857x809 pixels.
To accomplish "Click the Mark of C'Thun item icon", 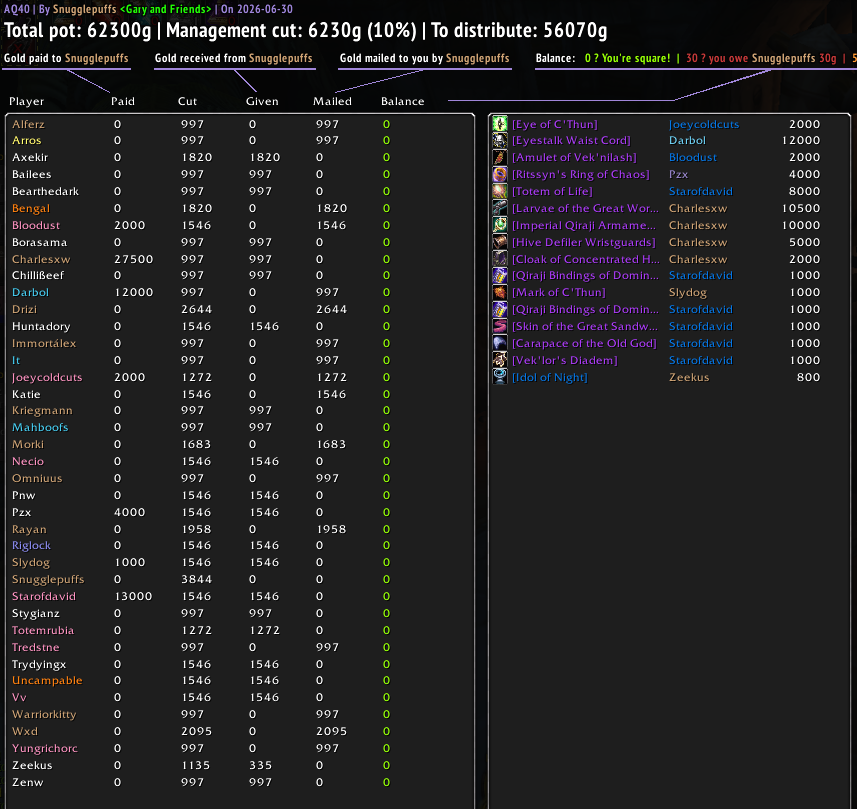I will (500, 292).
